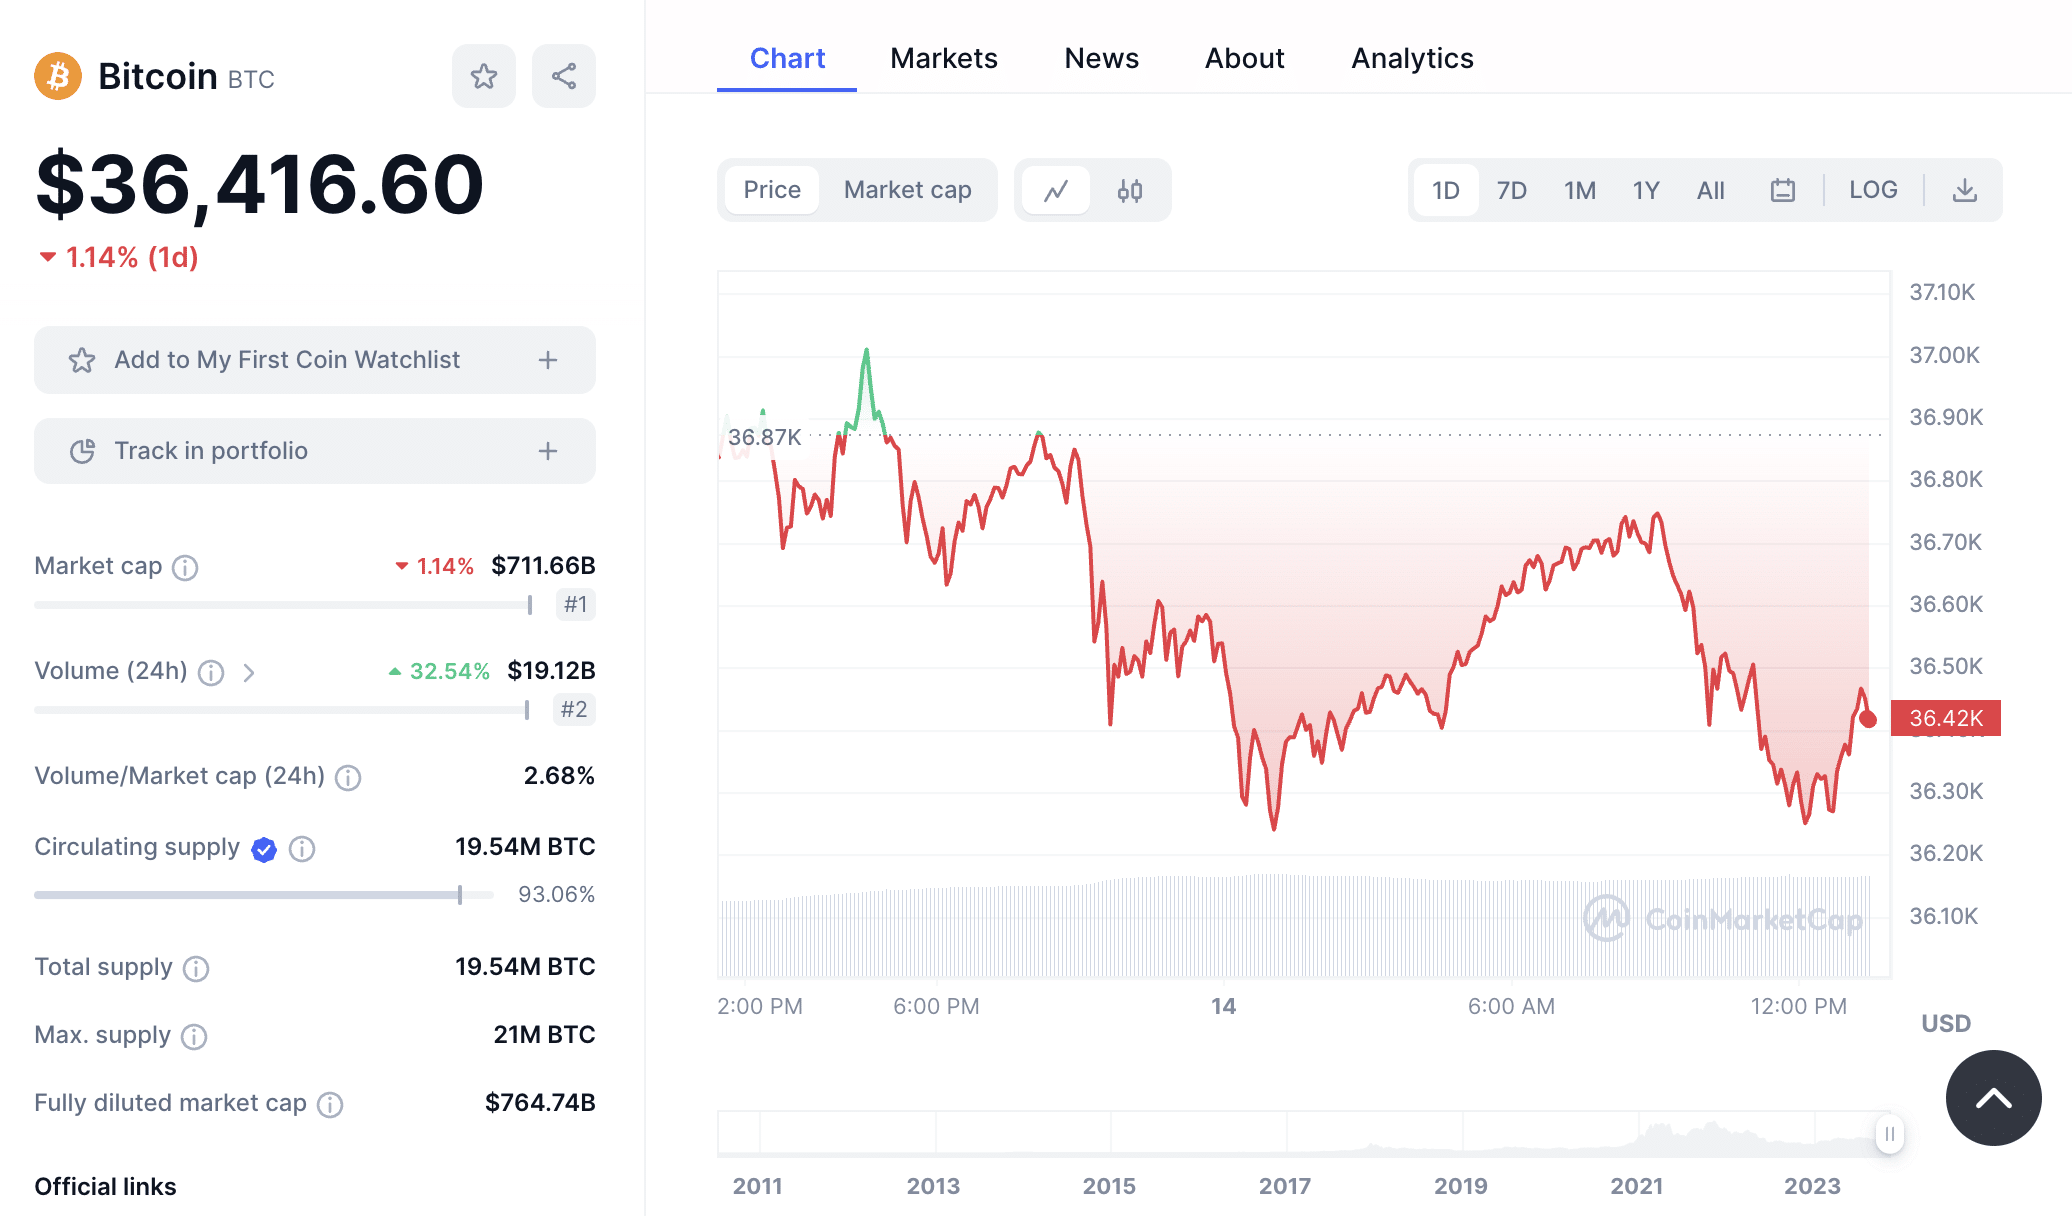Select the Price chart toggle
The height and width of the screenshot is (1216, 2072).
coord(772,190)
